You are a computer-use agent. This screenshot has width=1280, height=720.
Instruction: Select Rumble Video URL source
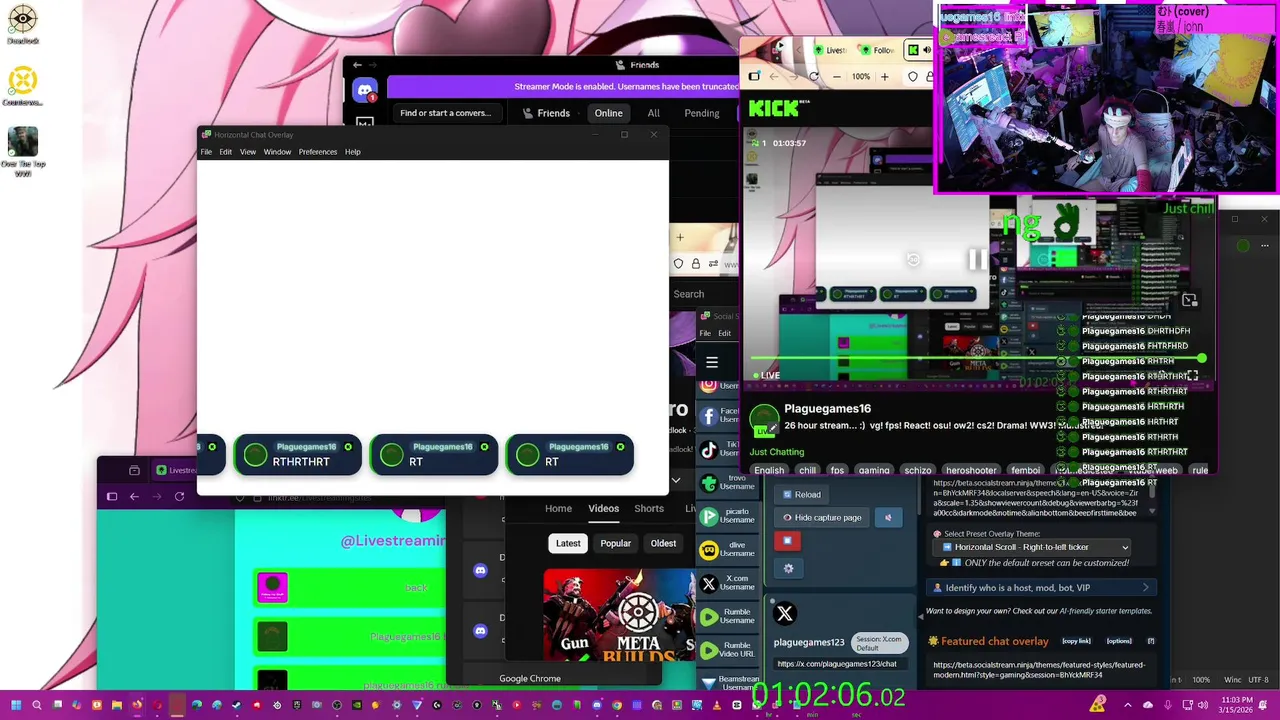727,649
